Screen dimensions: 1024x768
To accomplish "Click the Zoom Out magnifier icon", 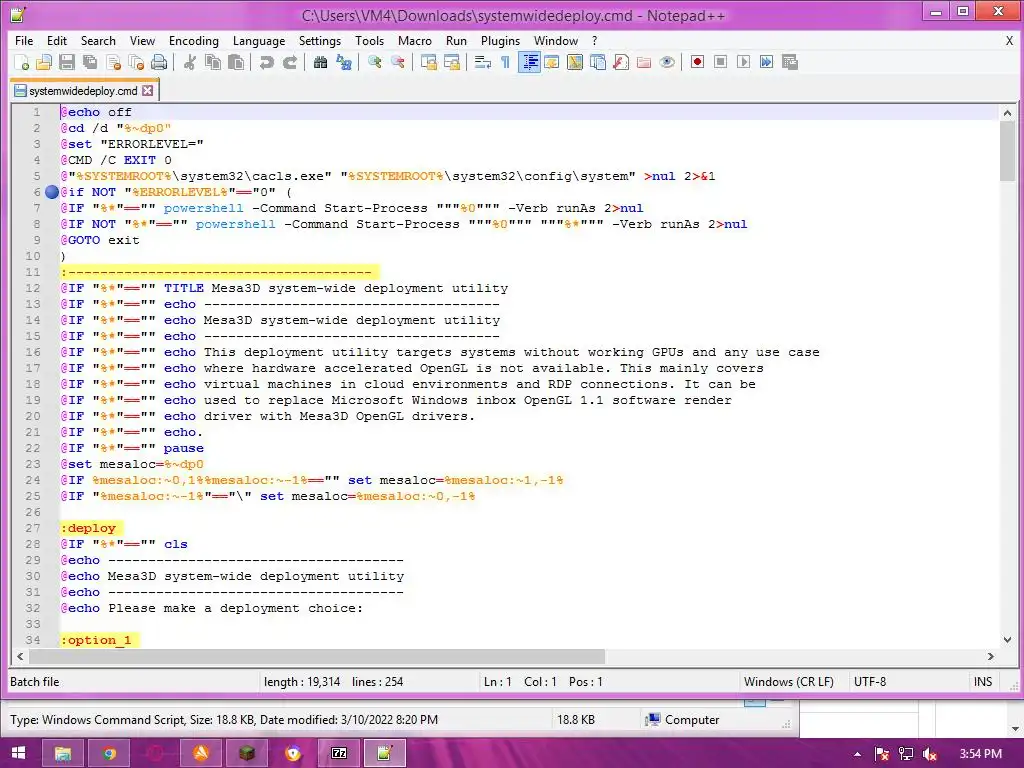I will pyautogui.click(x=398, y=62).
